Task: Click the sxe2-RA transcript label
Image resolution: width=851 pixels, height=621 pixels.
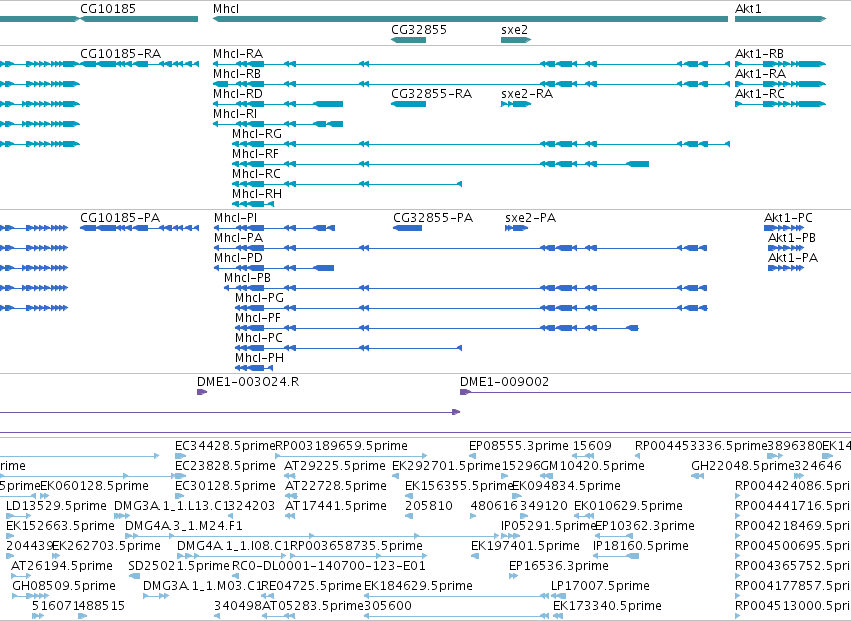Action: [x=527, y=94]
